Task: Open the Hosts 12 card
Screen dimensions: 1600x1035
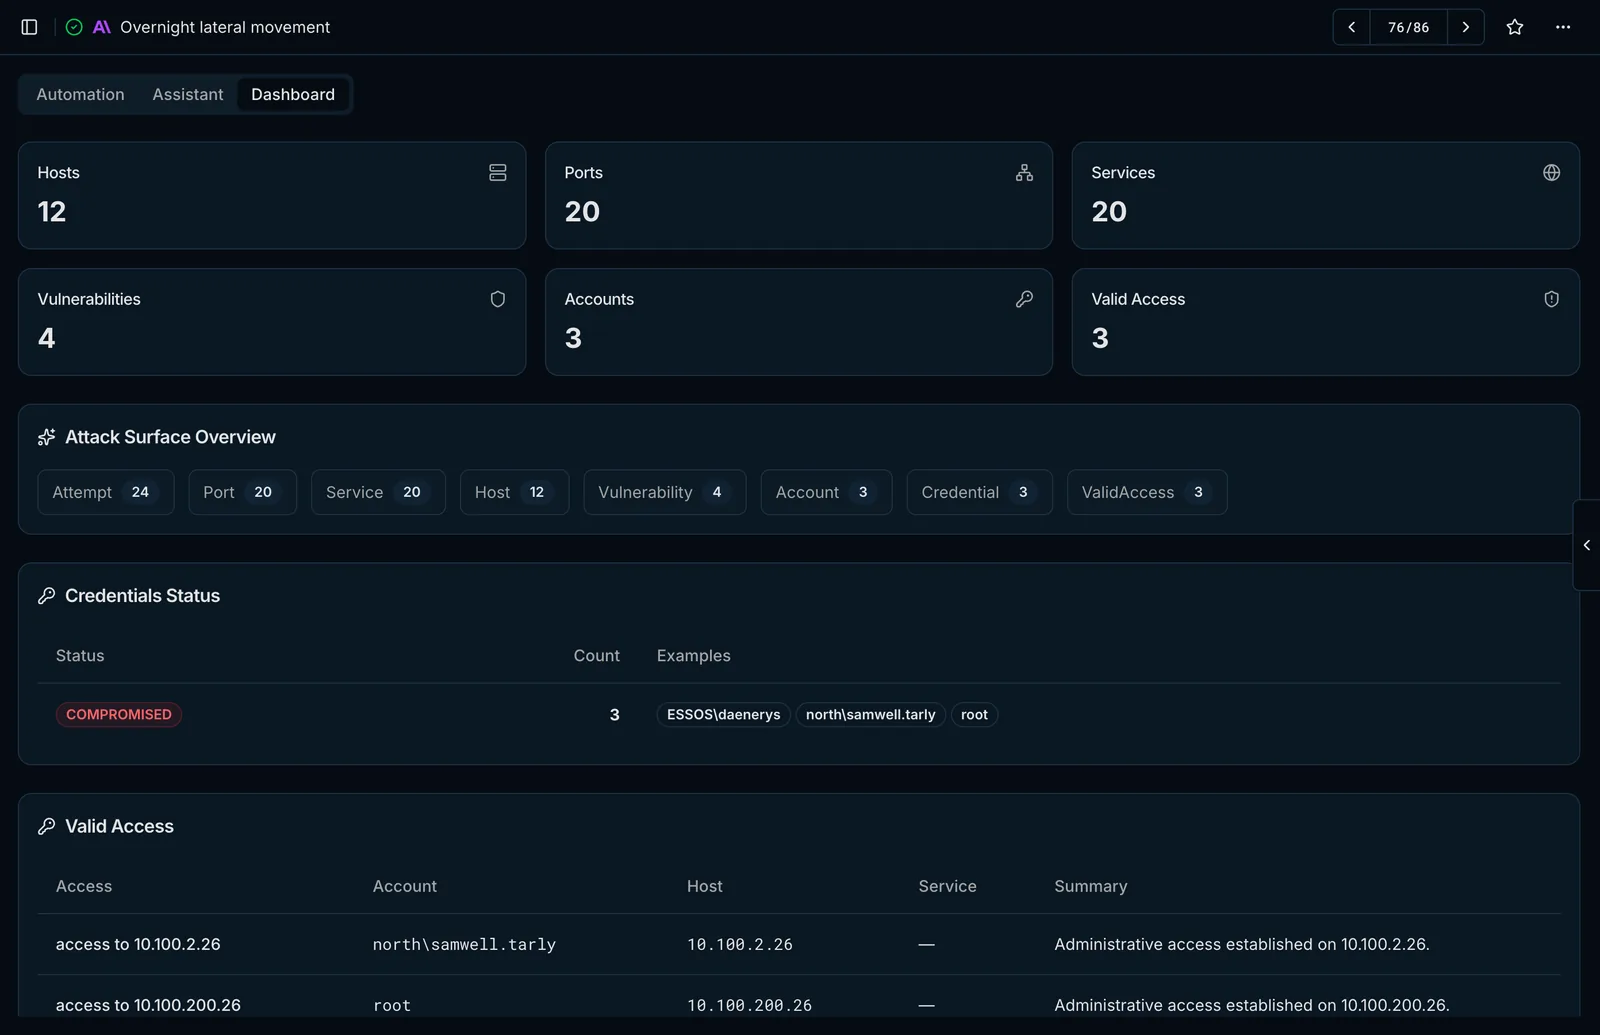Action: tap(272, 195)
